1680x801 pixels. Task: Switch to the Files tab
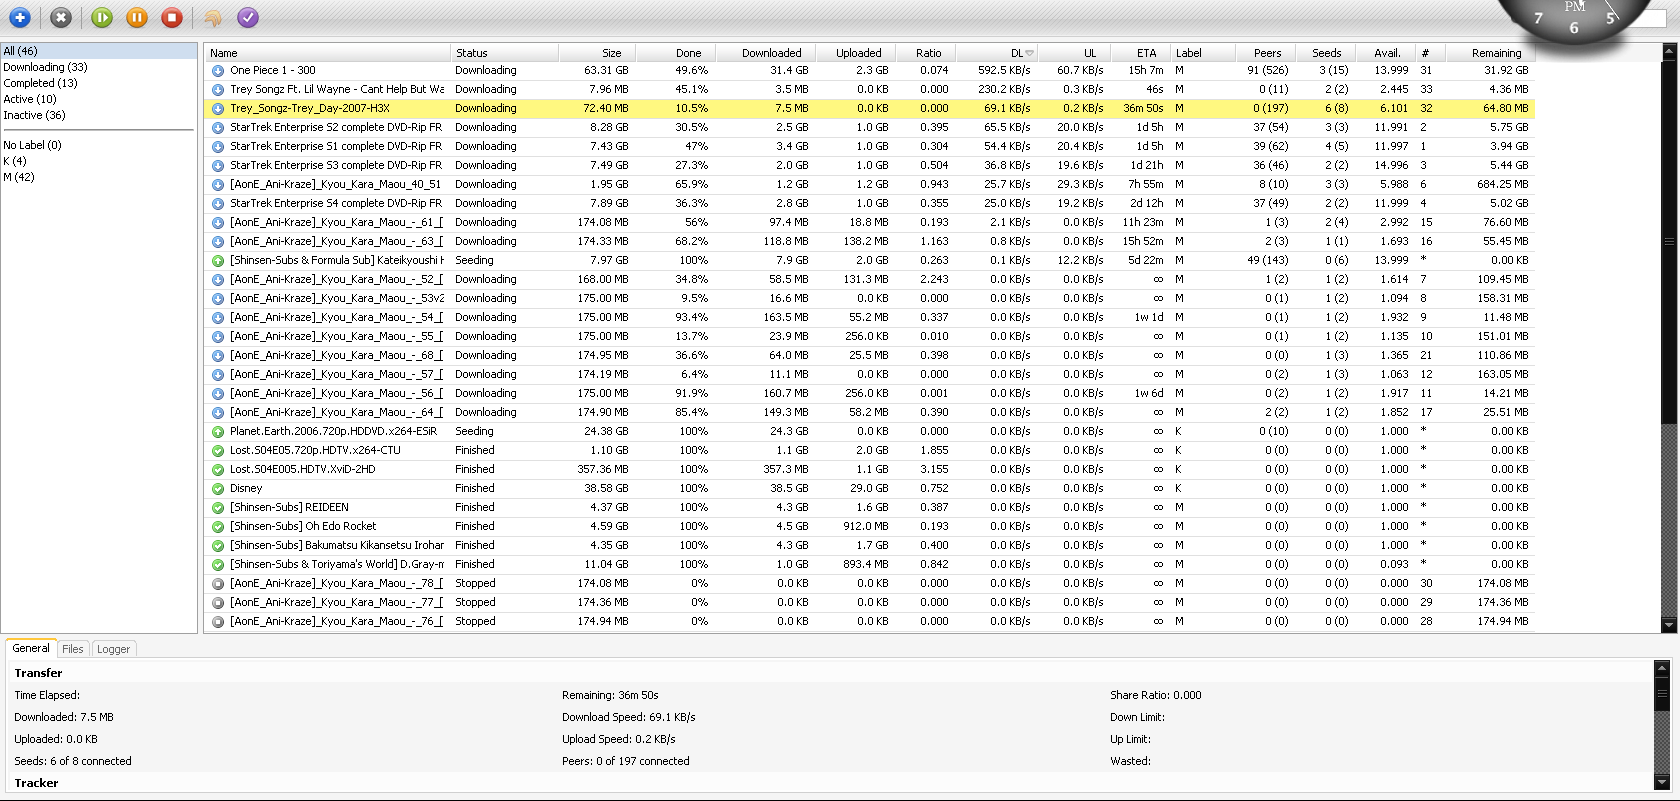[73, 649]
